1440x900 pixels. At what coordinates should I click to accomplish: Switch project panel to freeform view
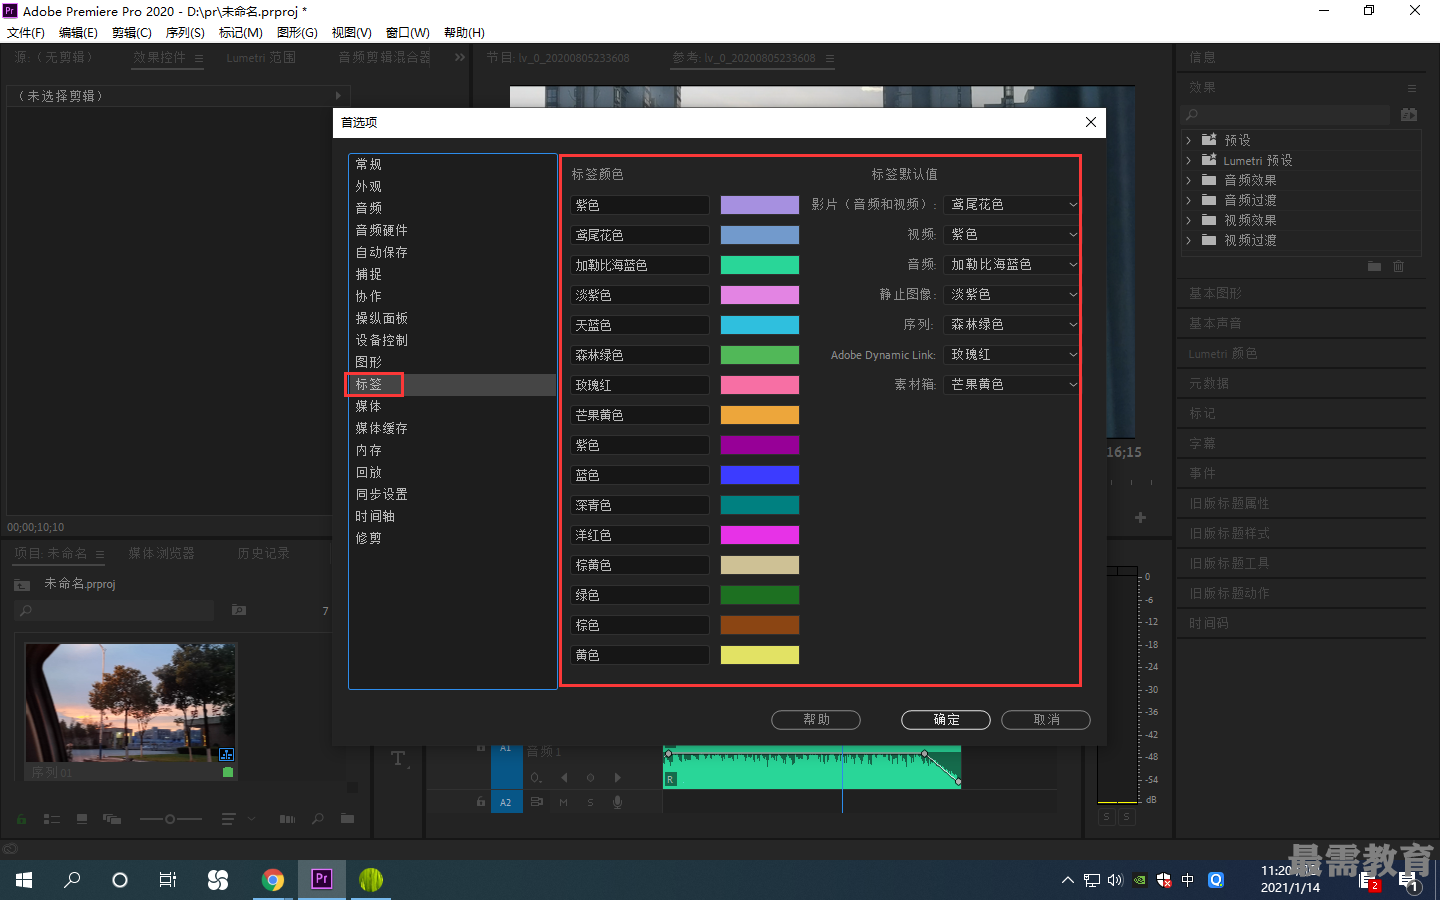point(112,819)
